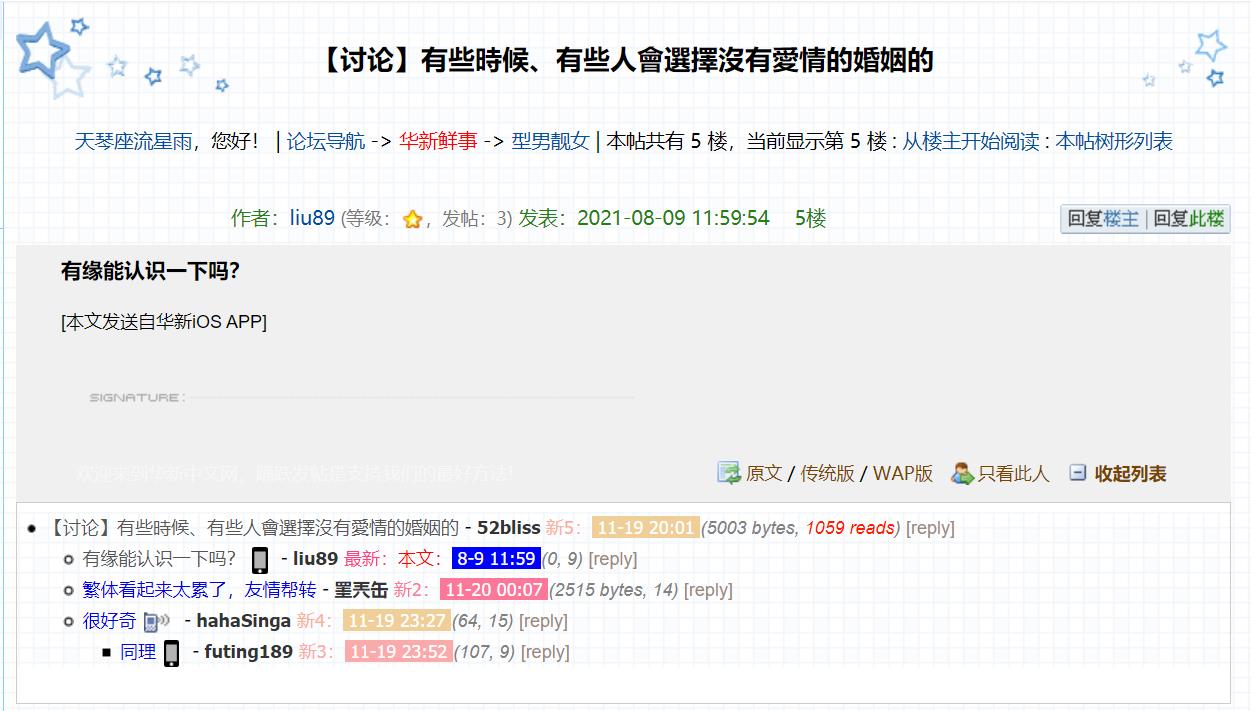Navigate to the 型男靓女 board
The width and height of the screenshot is (1251, 711).
[x=550, y=142]
